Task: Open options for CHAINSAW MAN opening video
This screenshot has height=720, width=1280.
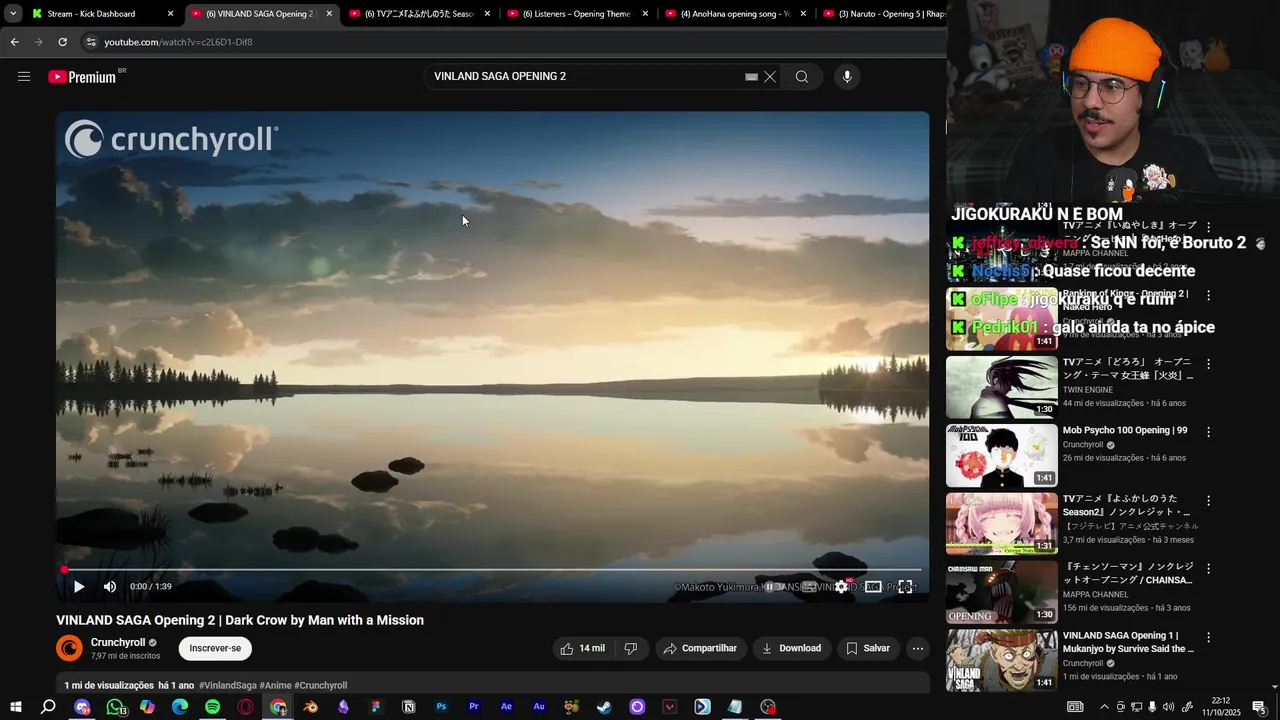Action: [1208, 568]
